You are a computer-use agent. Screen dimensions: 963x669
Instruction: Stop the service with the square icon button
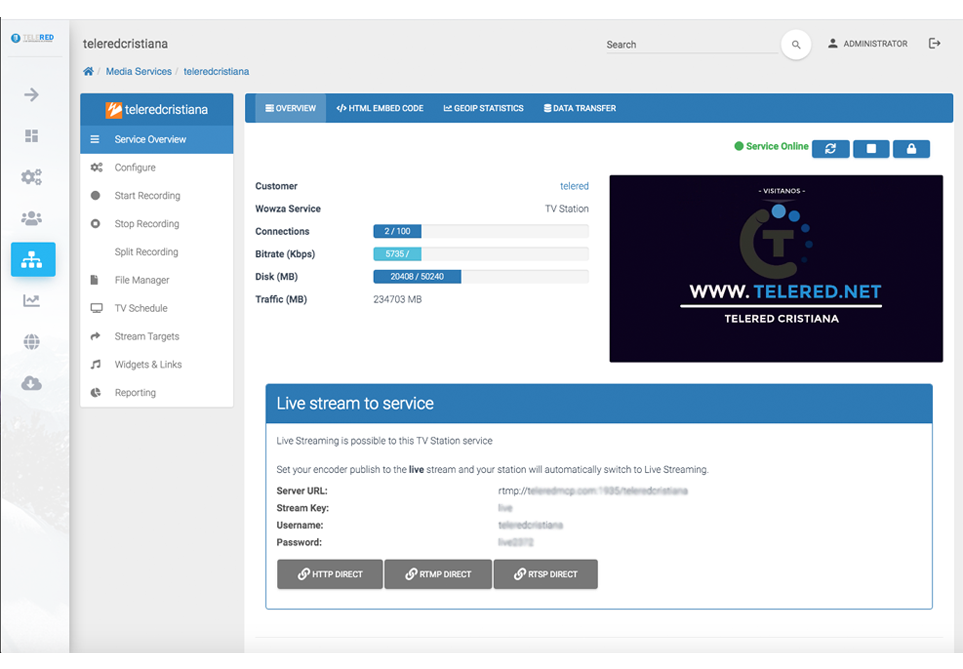point(871,149)
